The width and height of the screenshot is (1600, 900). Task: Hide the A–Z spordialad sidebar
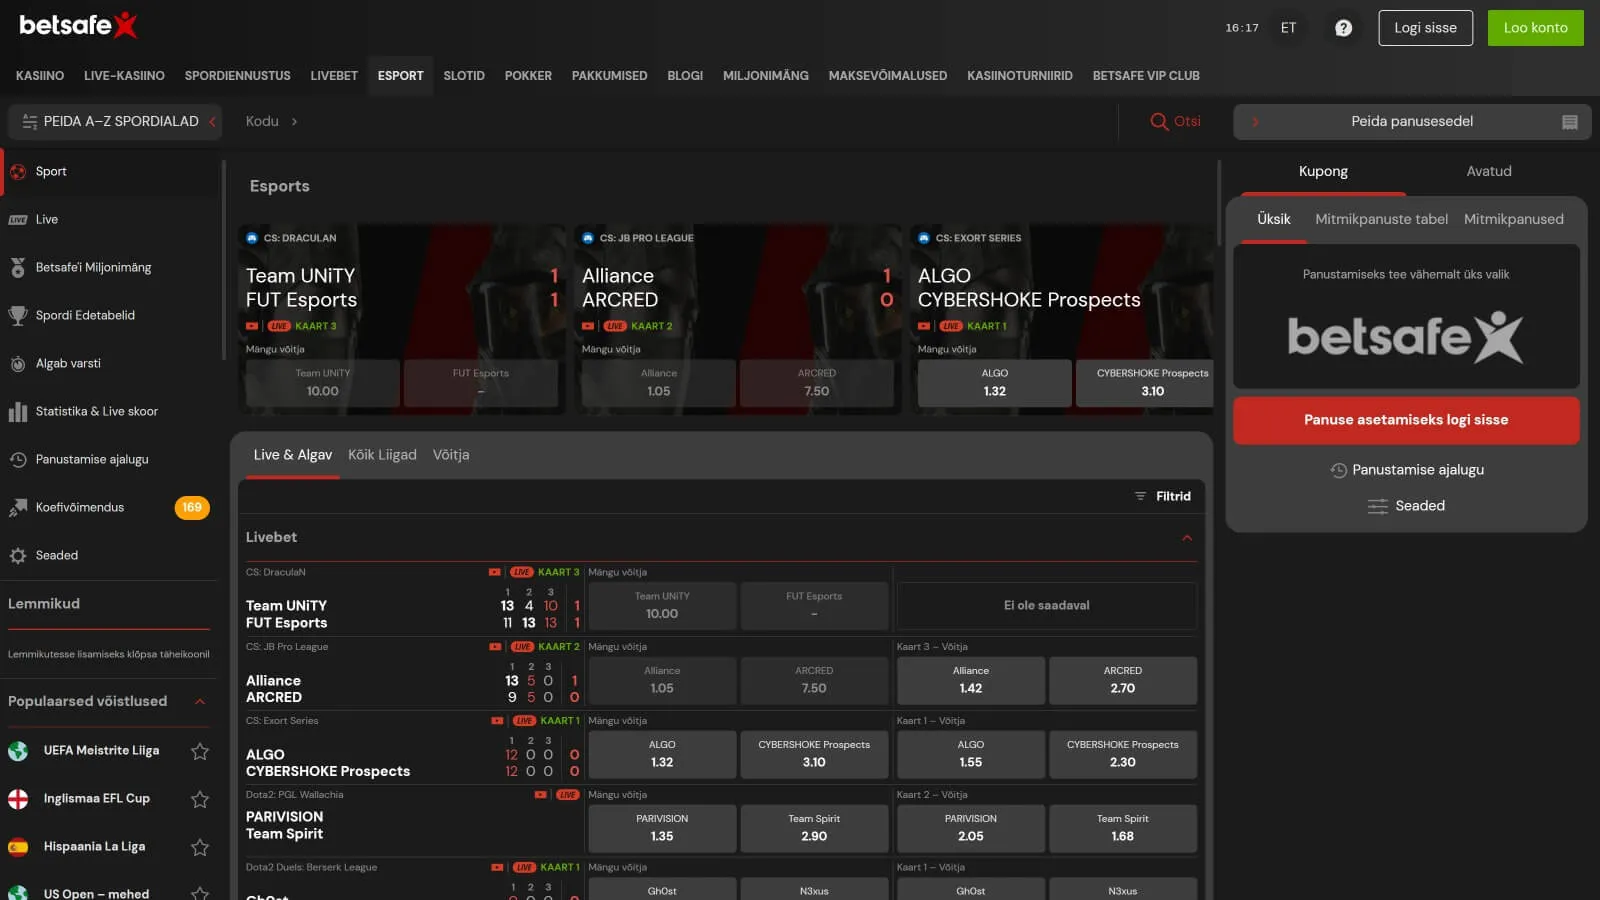[x=115, y=121]
